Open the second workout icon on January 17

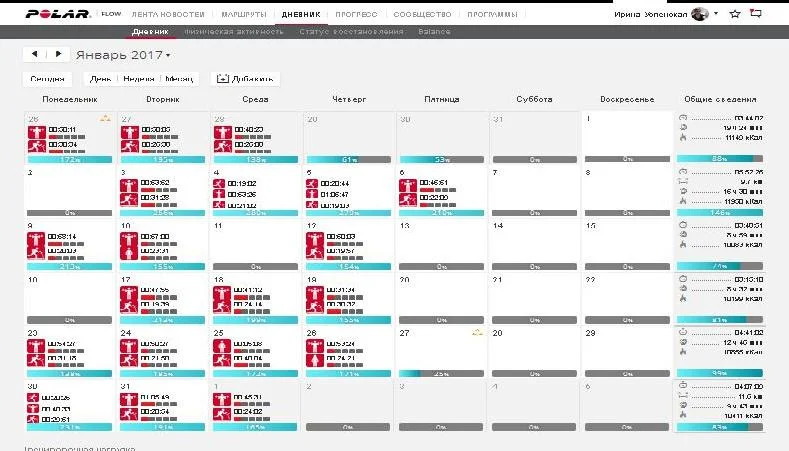pyautogui.click(x=129, y=307)
